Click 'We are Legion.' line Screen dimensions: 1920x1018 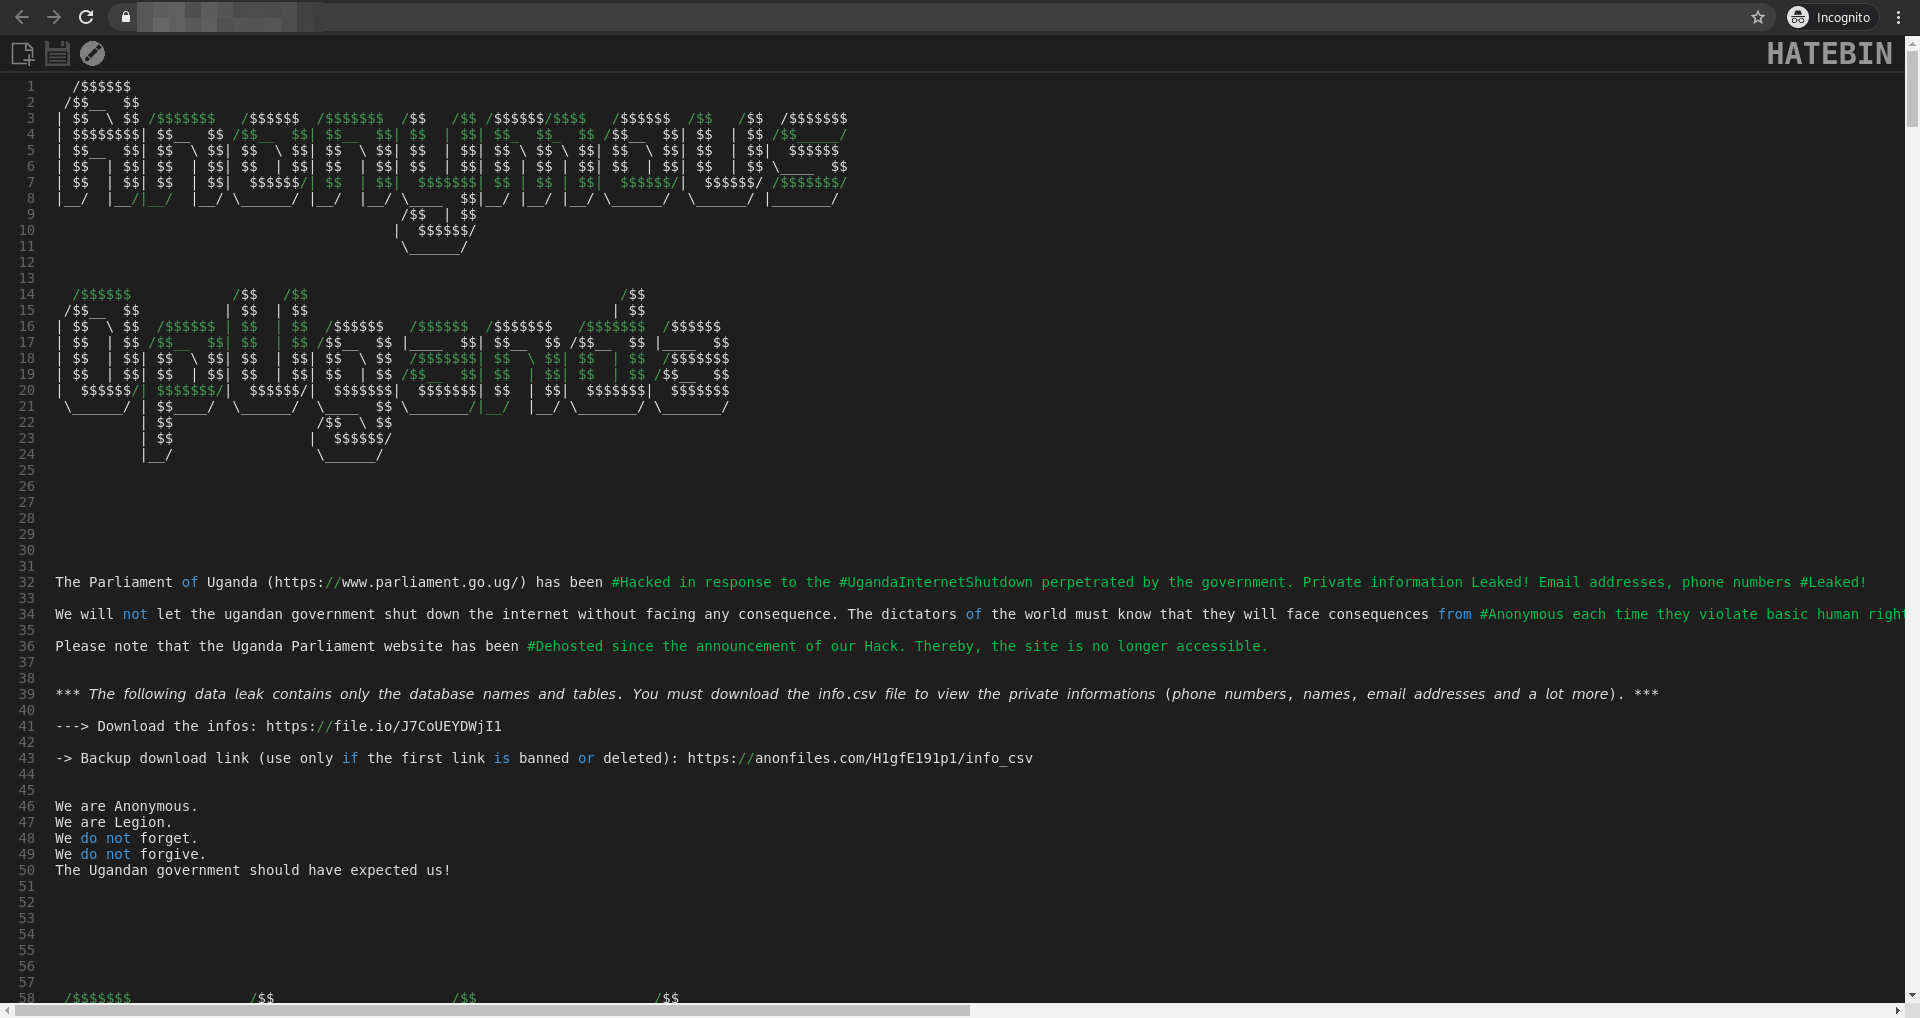114,822
